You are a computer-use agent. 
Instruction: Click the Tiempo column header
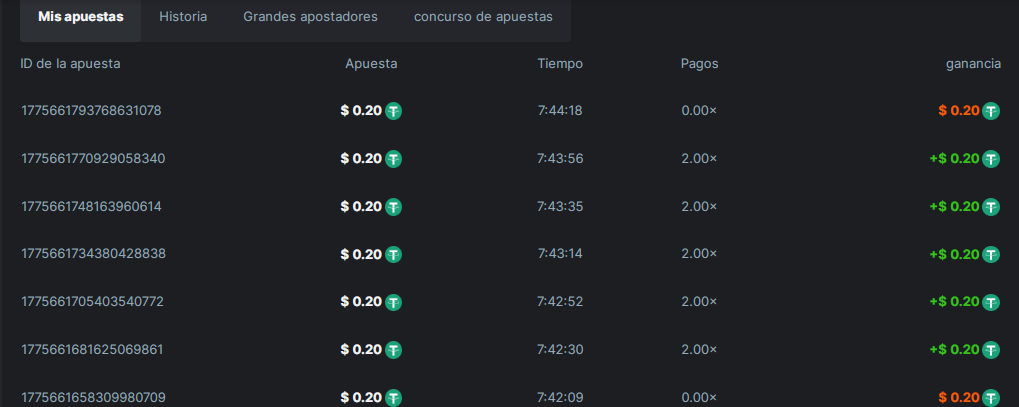coord(560,64)
